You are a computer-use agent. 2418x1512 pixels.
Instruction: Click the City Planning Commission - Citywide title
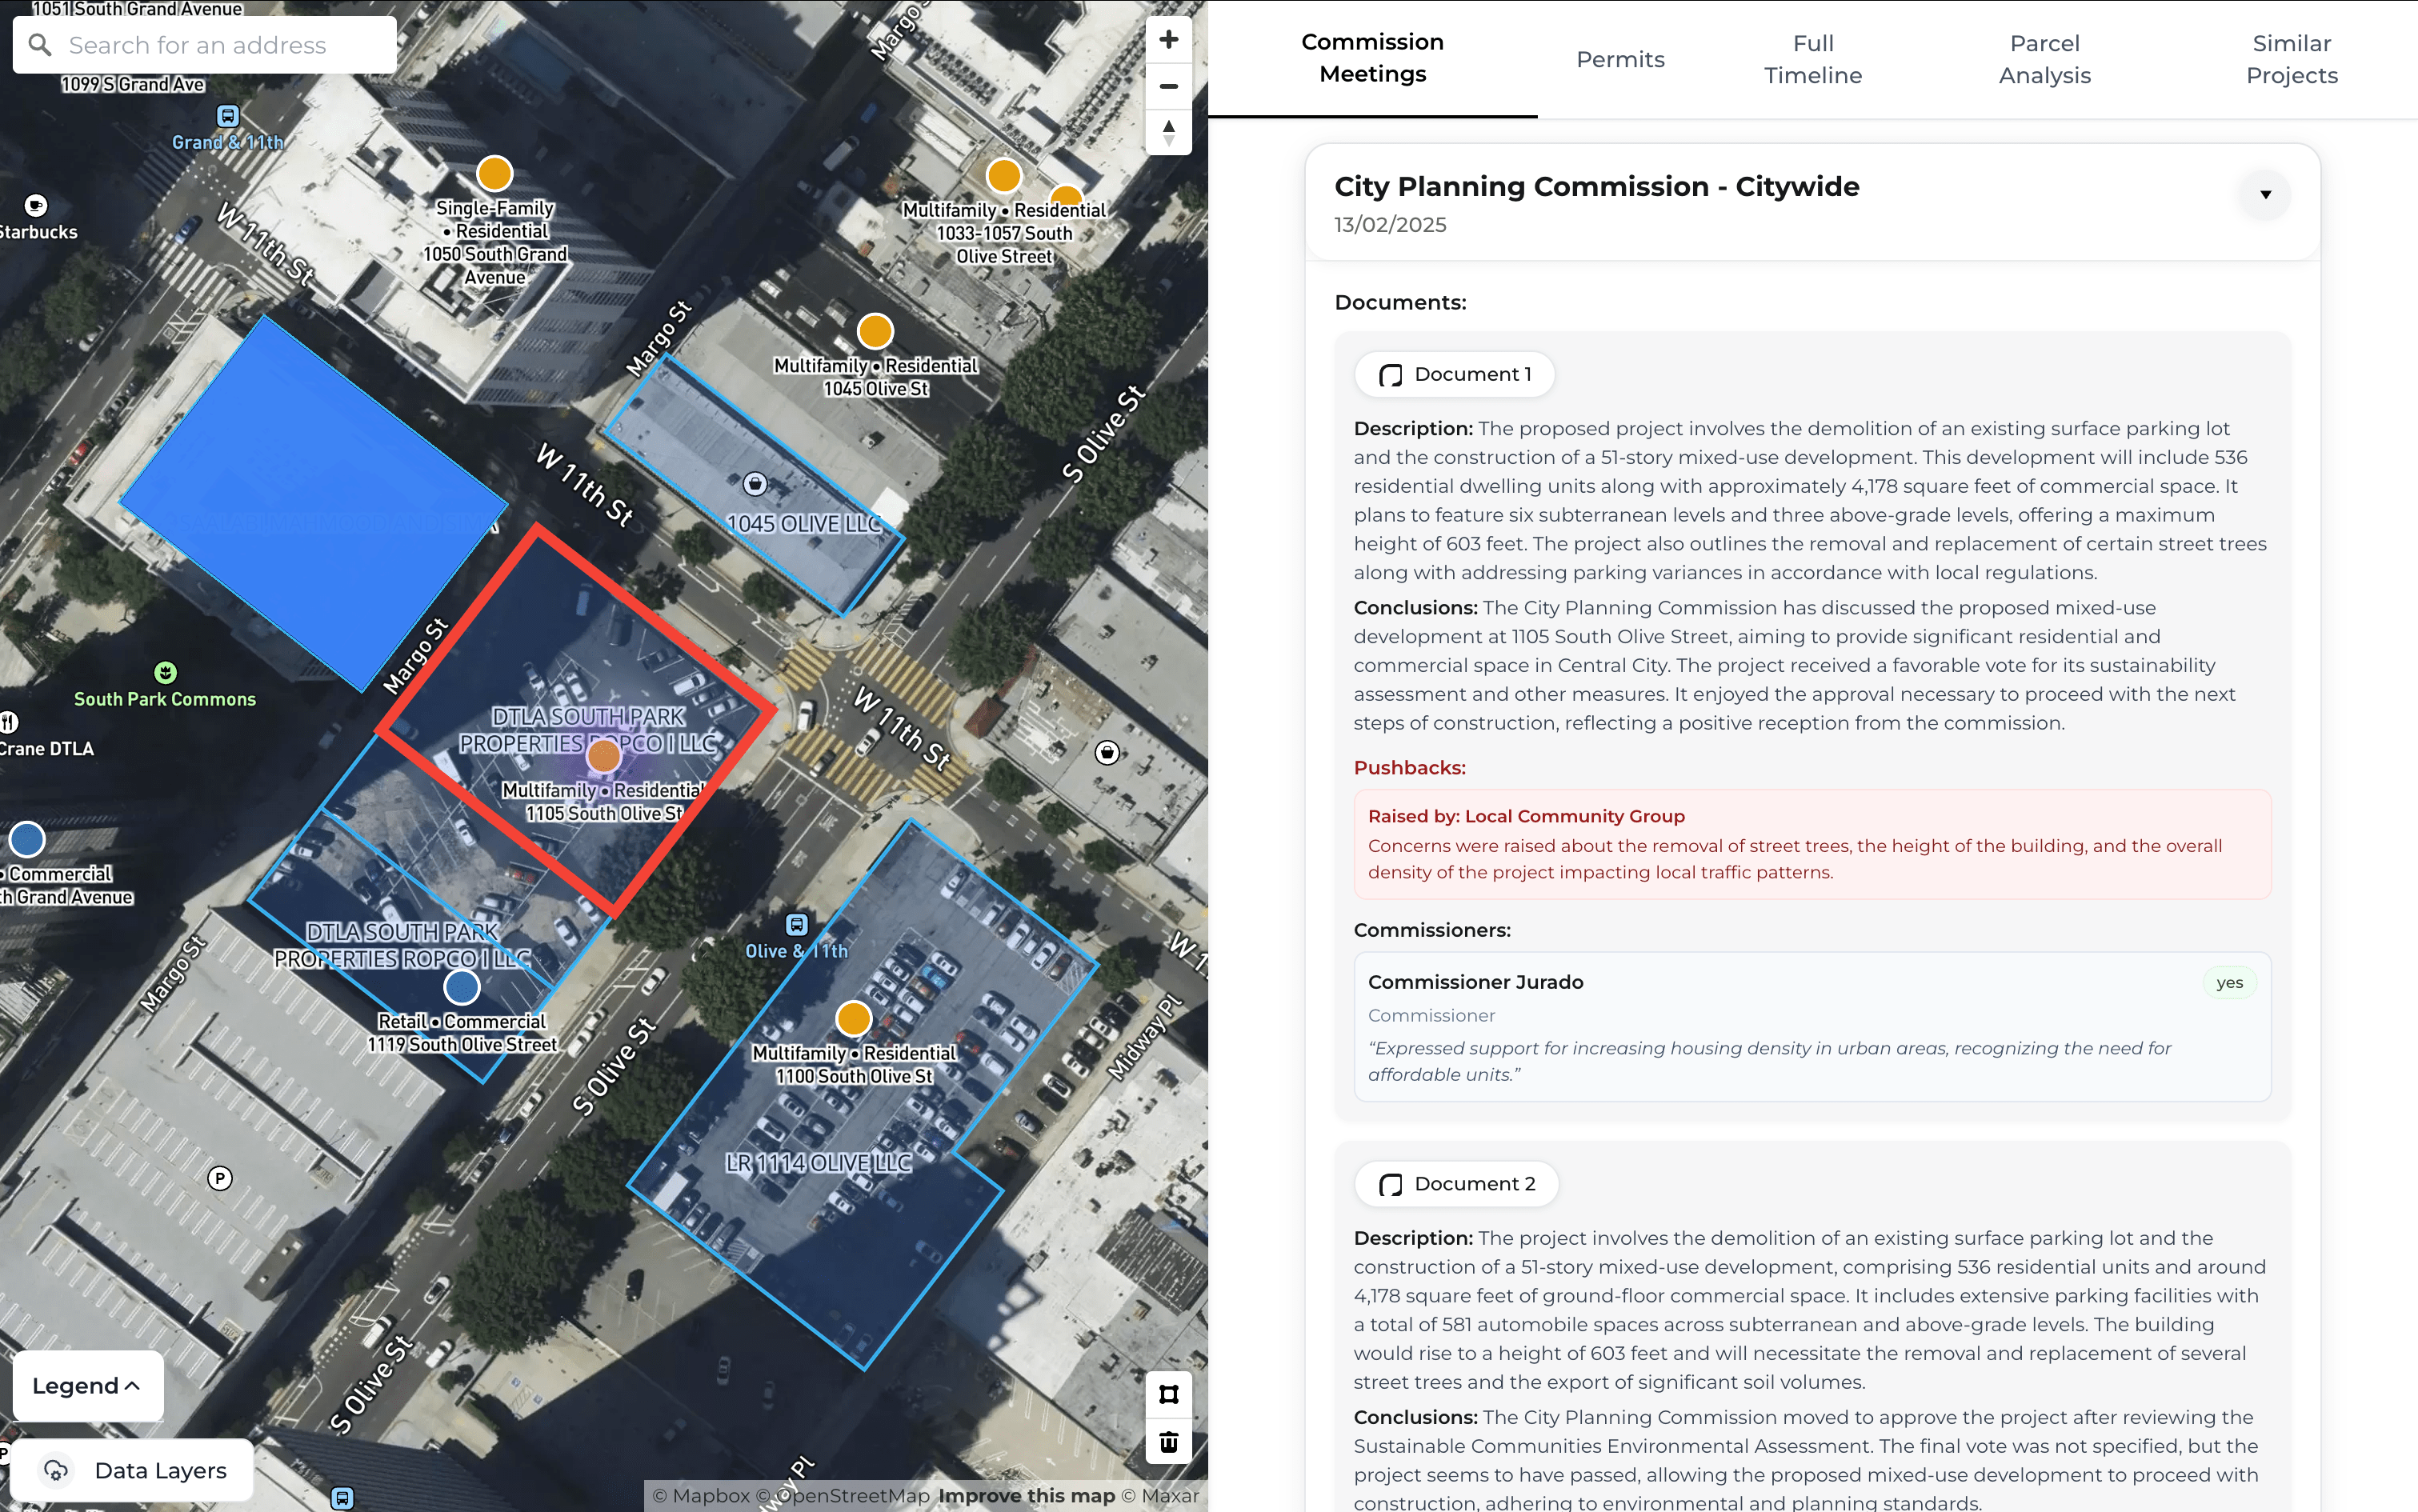pos(1596,187)
